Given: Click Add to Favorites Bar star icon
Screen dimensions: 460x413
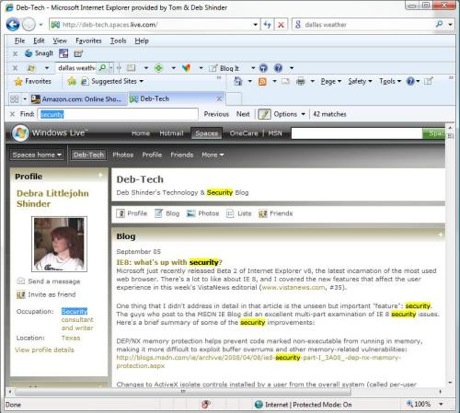Looking at the screenshot, I should pyautogui.click(x=71, y=81).
